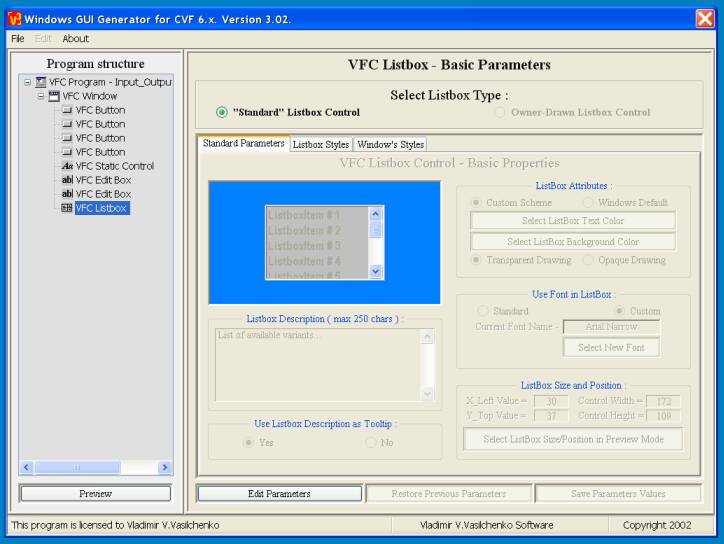Choose Custom font radio button
724x544 pixels.
click(x=620, y=311)
